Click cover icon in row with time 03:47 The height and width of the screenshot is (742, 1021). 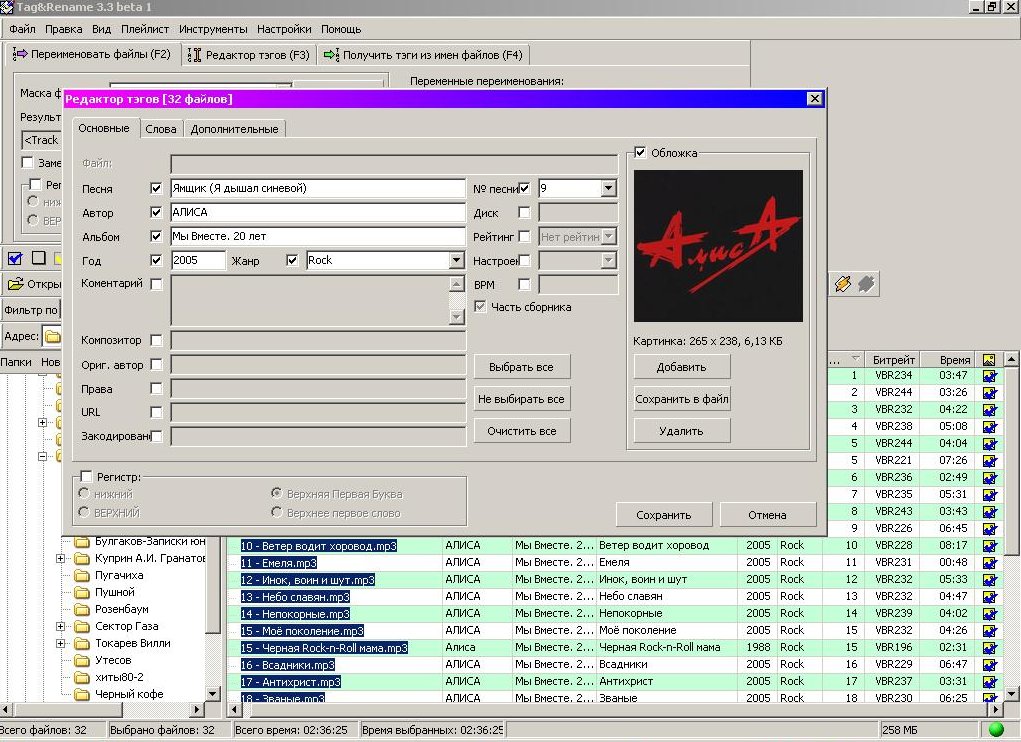tap(990, 376)
